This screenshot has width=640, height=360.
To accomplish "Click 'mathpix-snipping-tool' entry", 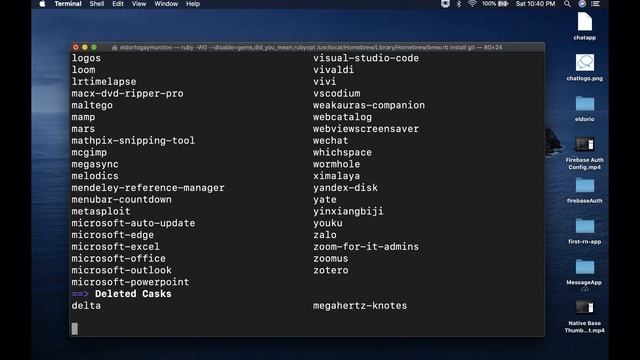I will point(133,141).
